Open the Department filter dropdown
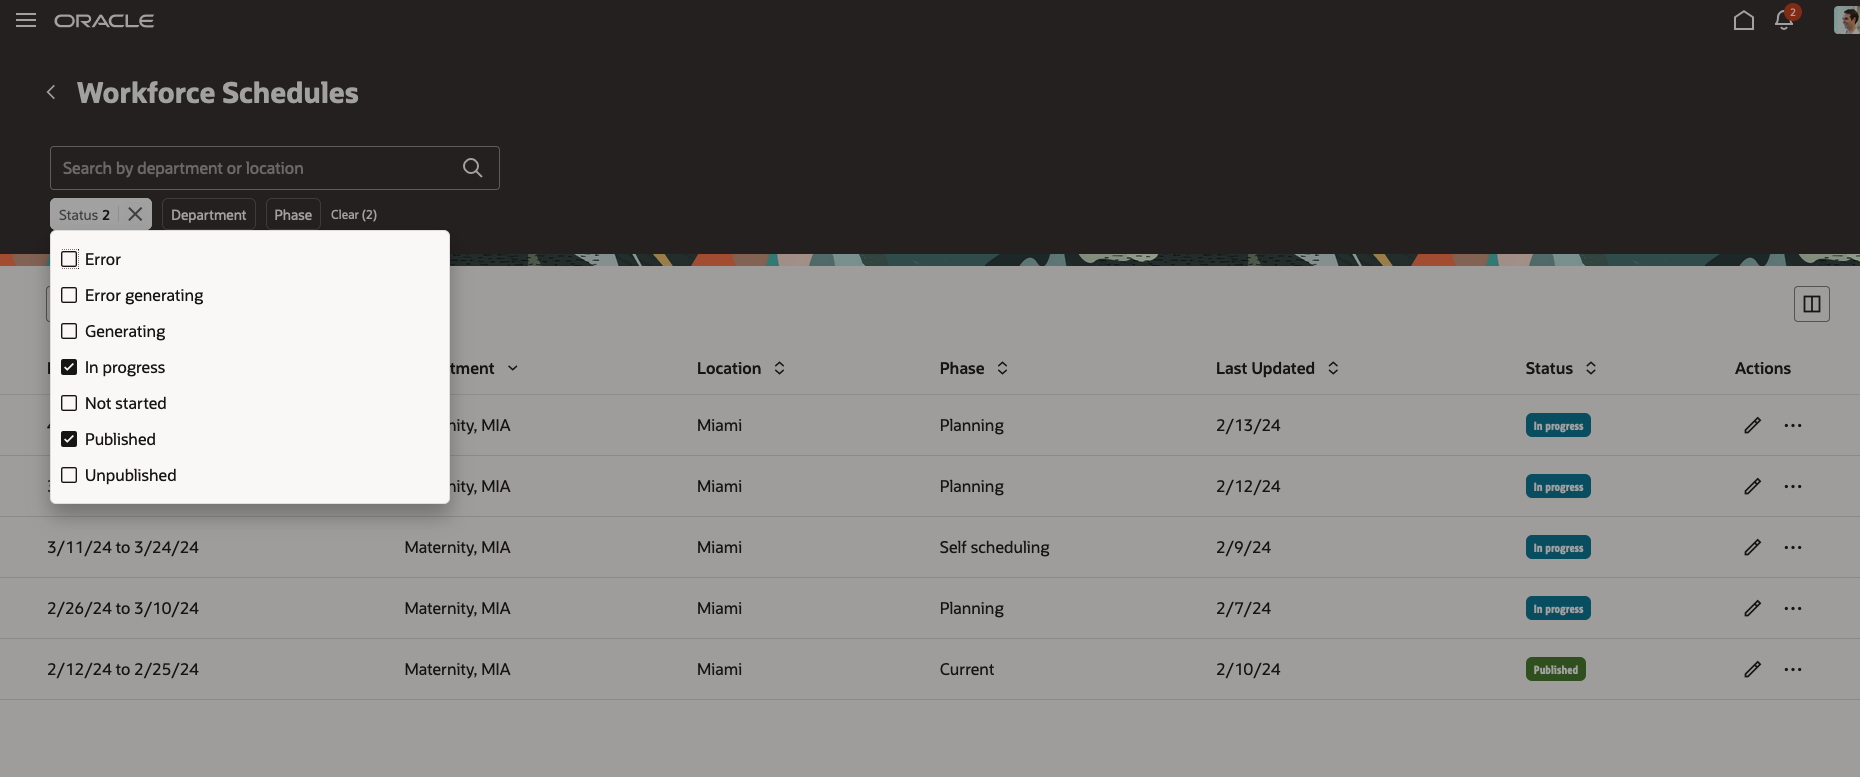Image resolution: width=1860 pixels, height=777 pixels. click(208, 215)
